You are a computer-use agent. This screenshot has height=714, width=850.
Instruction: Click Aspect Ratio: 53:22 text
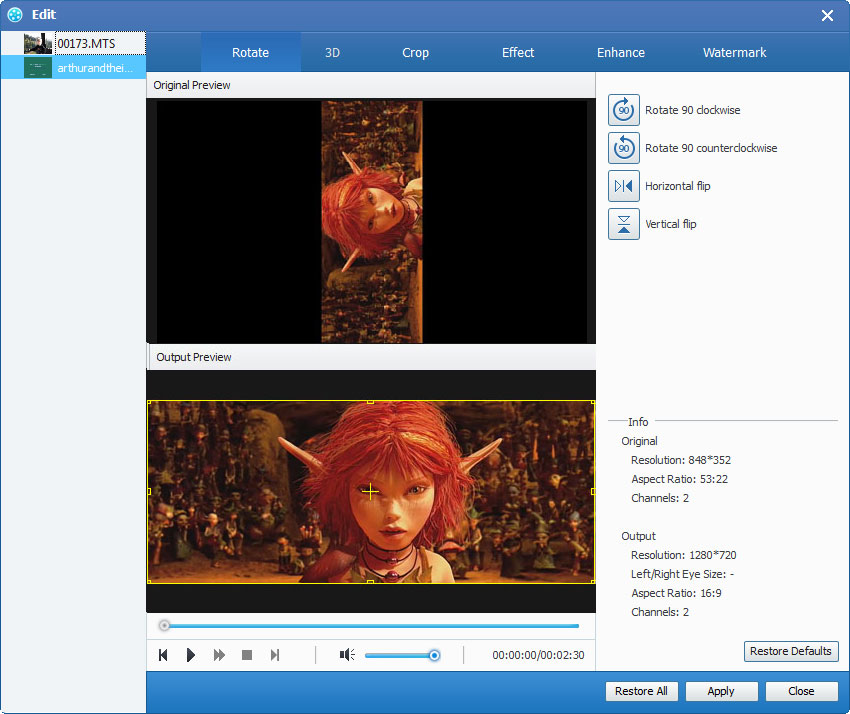(x=679, y=479)
